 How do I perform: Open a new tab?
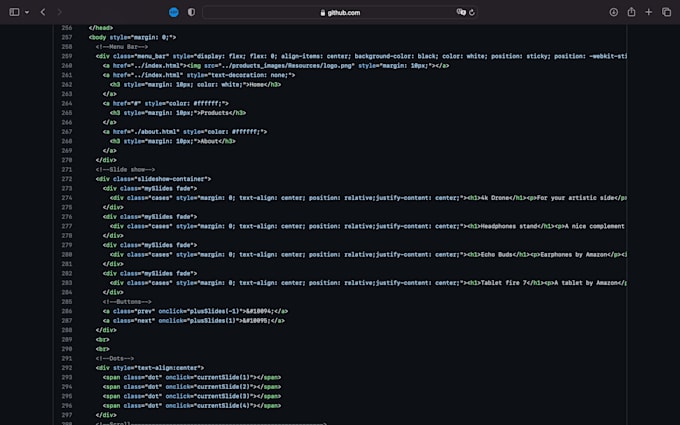pyautogui.click(x=648, y=12)
